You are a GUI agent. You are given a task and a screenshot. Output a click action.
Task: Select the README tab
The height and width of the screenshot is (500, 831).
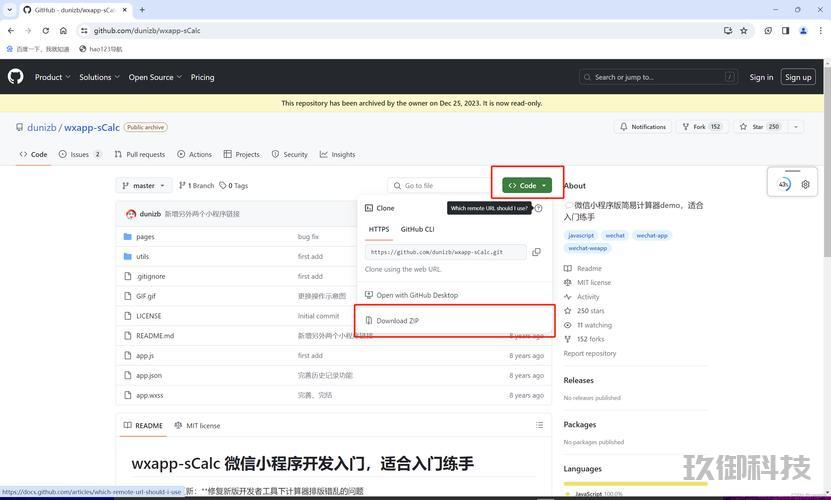[143, 425]
